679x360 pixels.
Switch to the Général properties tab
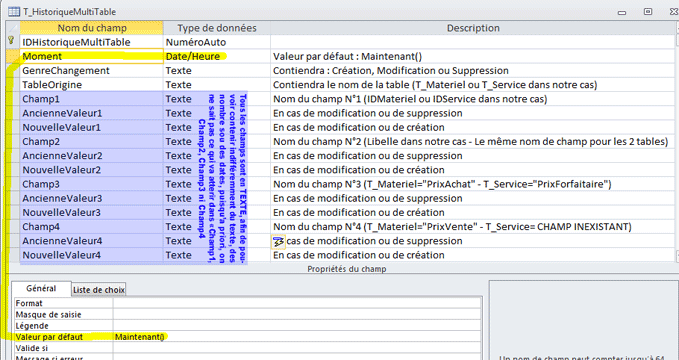point(41,289)
